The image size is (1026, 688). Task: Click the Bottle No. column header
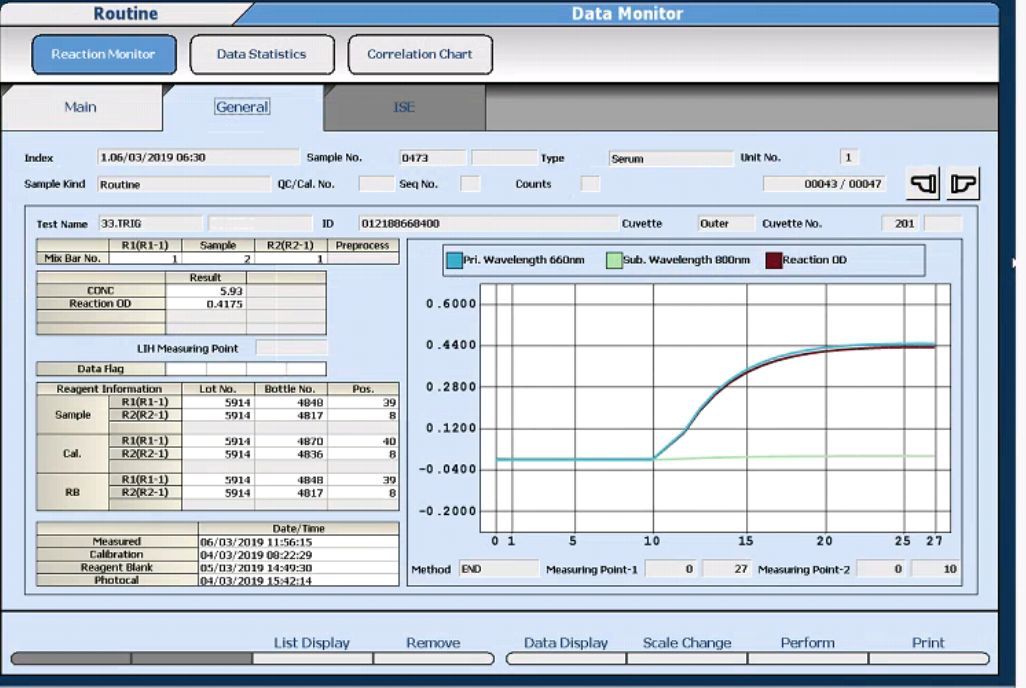coord(291,389)
